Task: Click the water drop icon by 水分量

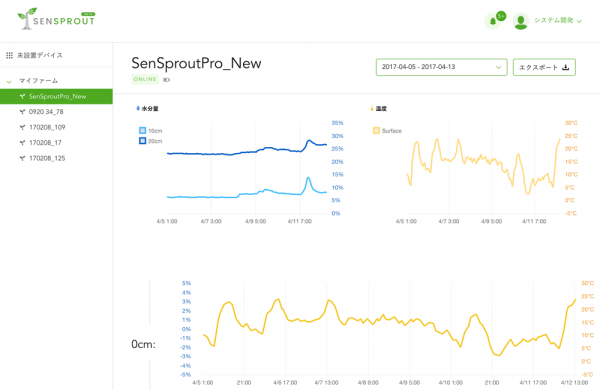Action: (x=138, y=108)
